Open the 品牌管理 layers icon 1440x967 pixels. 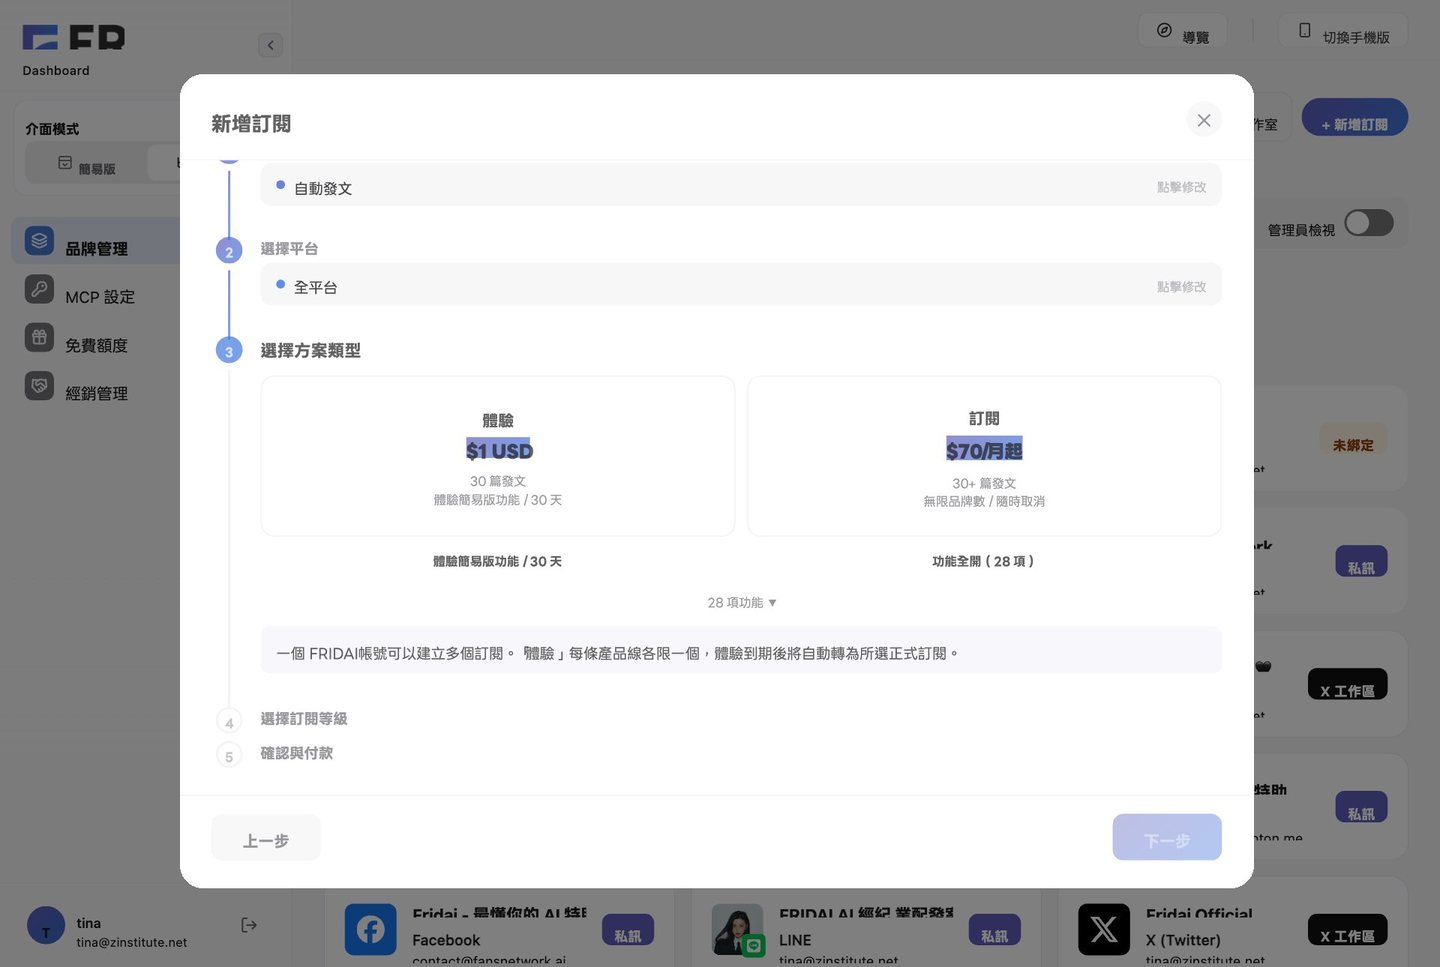39,241
